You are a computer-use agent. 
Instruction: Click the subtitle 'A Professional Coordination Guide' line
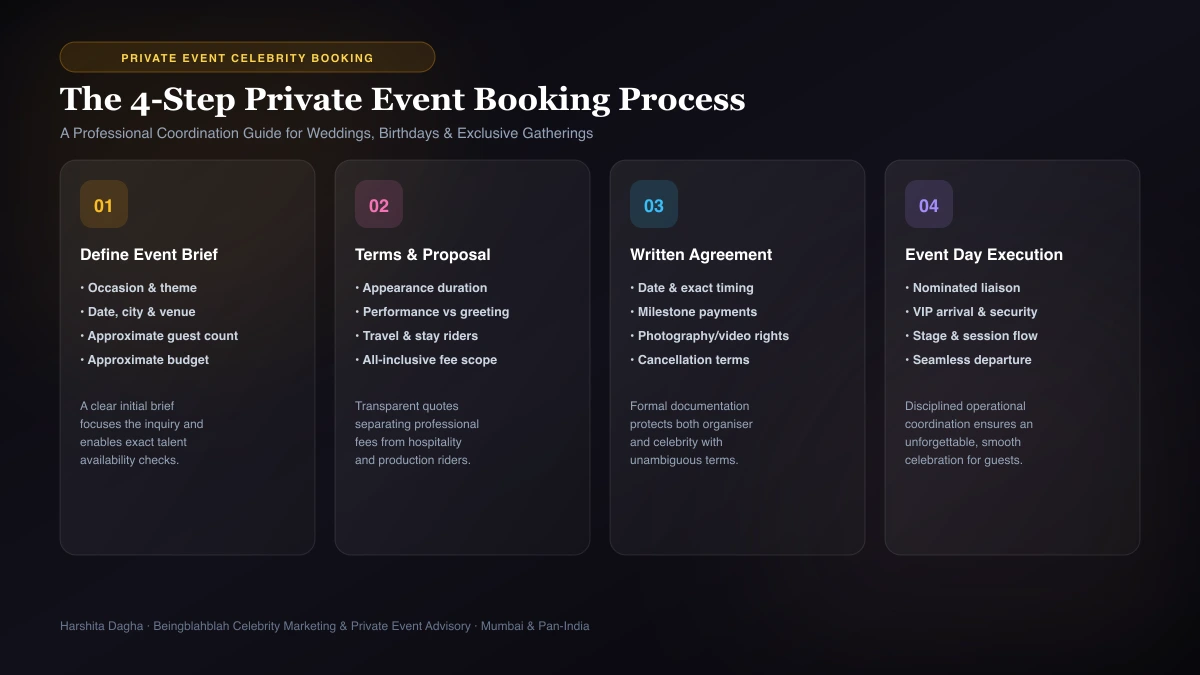(x=326, y=133)
